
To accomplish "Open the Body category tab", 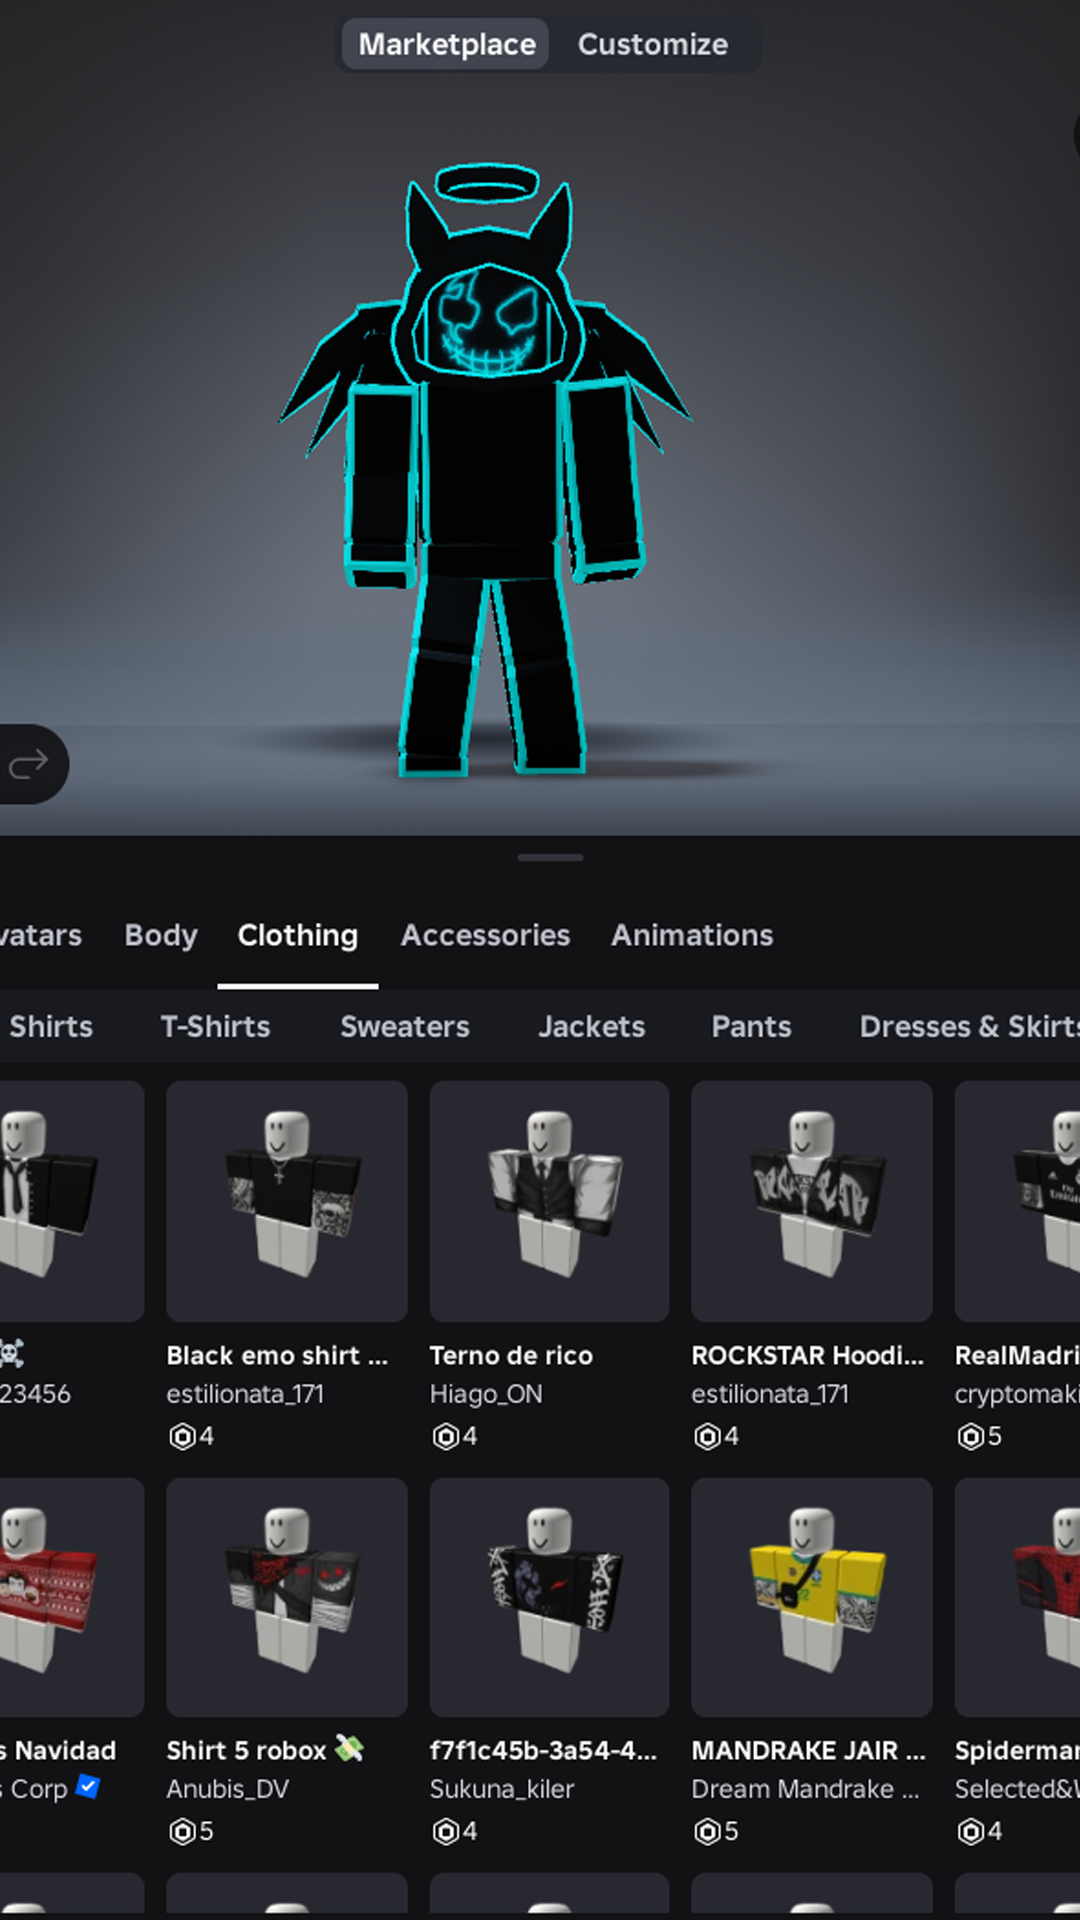I will [x=161, y=935].
